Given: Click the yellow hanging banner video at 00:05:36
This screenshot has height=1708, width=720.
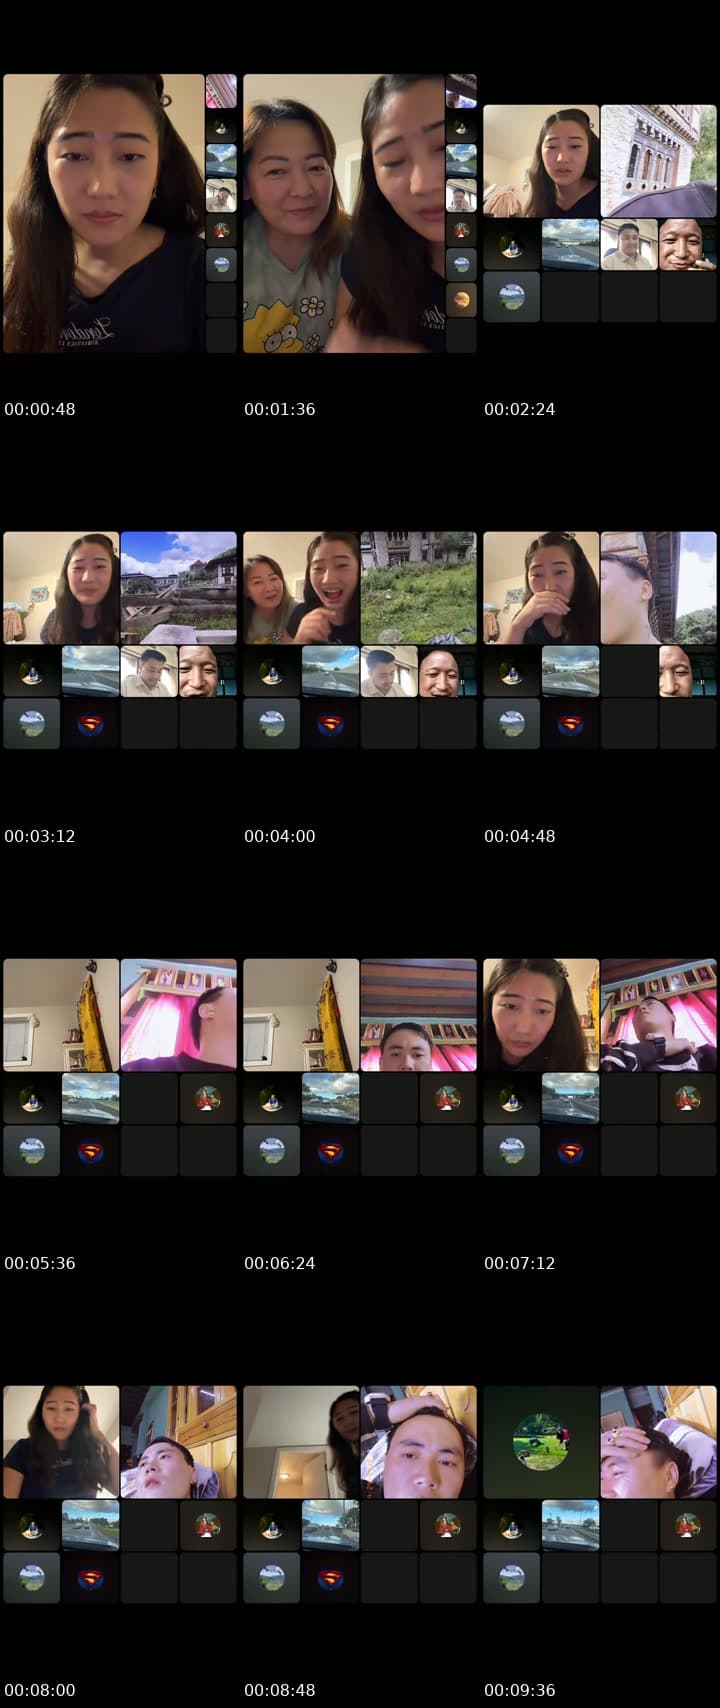Looking at the screenshot, I should [61, 1015].
